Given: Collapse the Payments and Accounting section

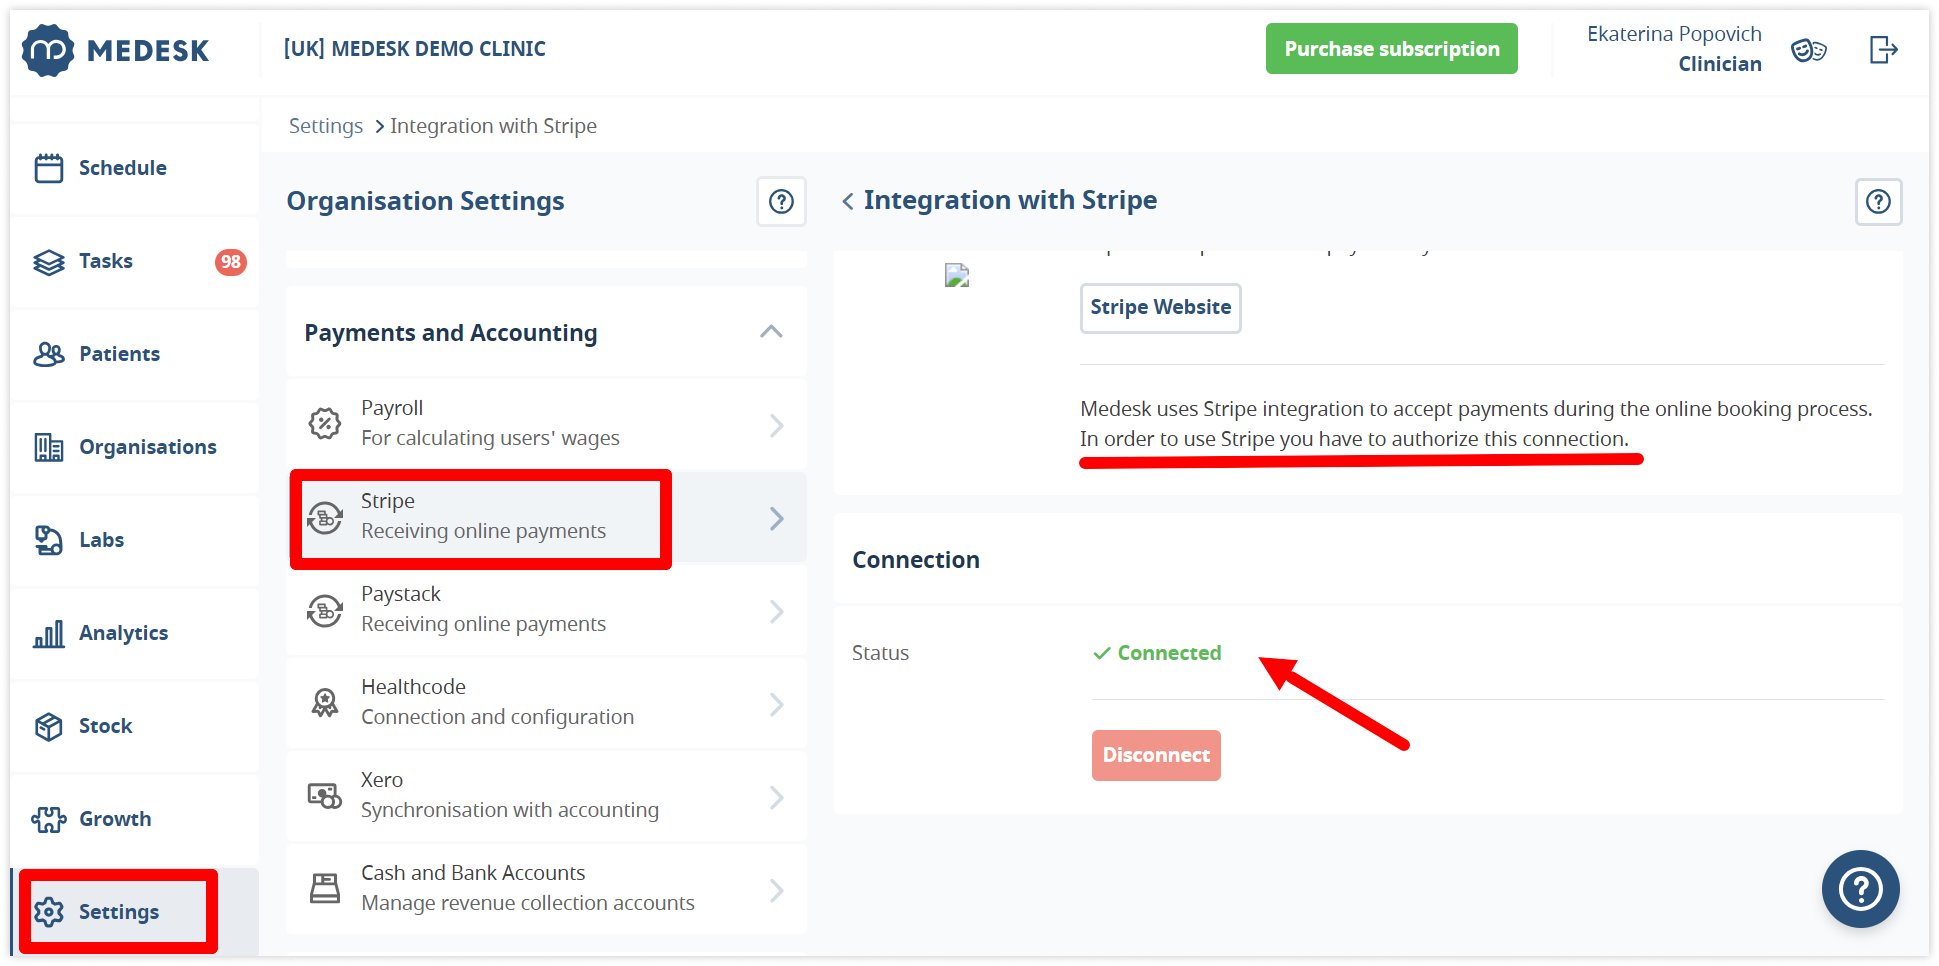Looking at the screenshot, I should pyautogui.click(x=771, y=332).
